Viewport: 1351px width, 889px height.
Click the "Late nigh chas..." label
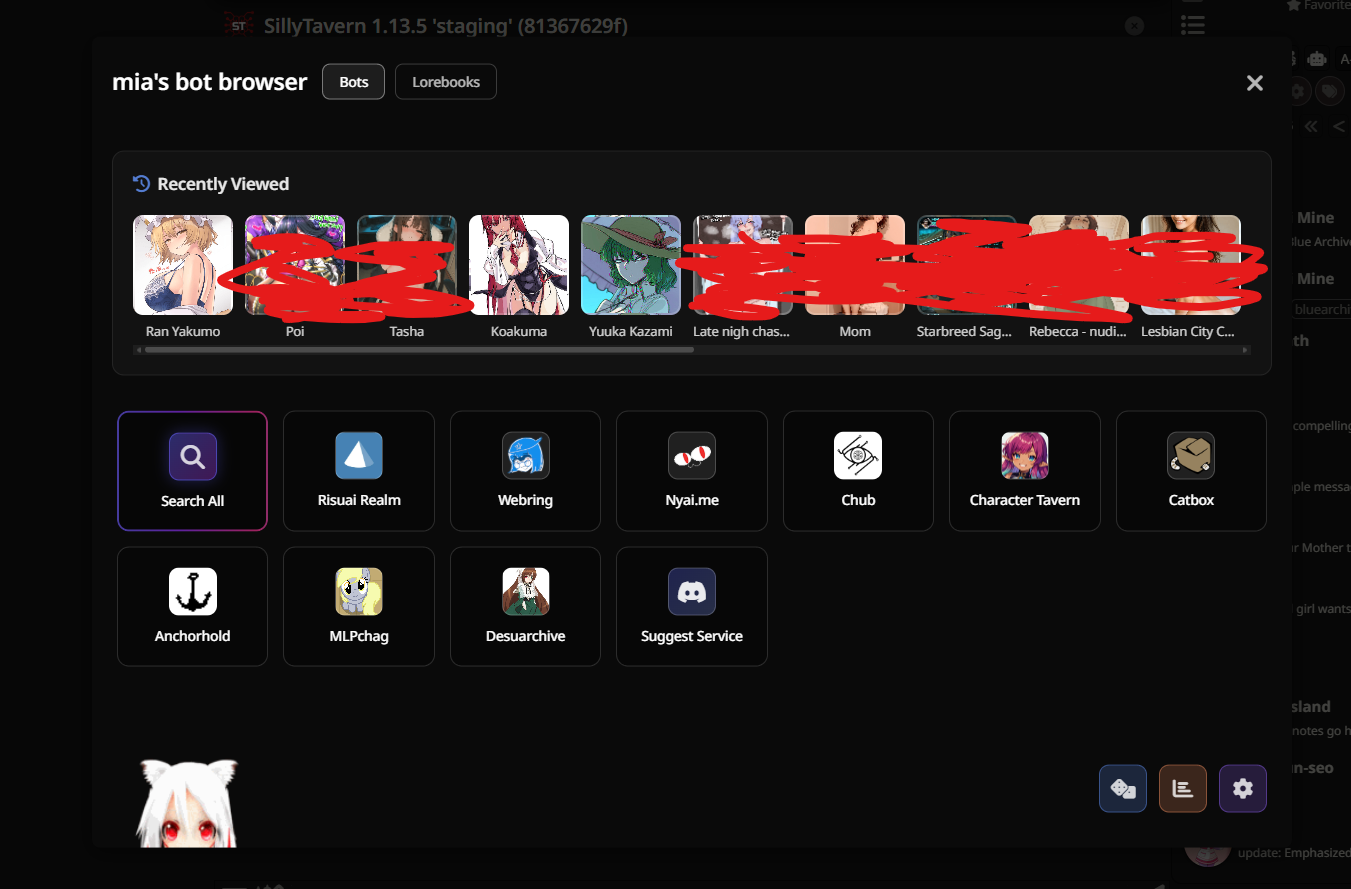click(742, 331)
